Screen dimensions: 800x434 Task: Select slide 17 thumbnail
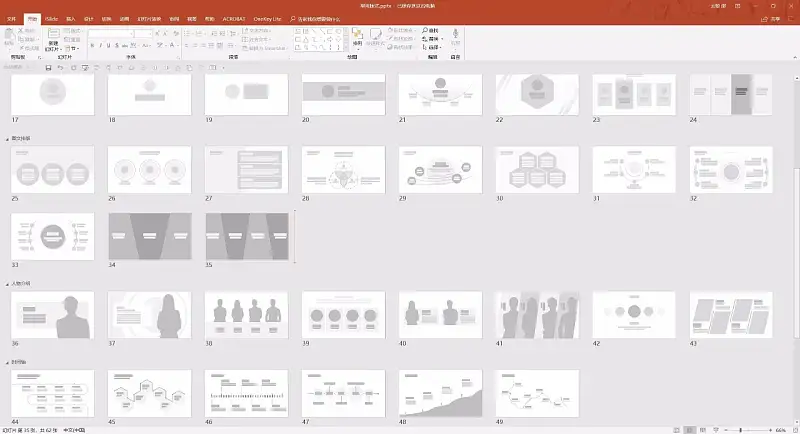click(53, 94)
